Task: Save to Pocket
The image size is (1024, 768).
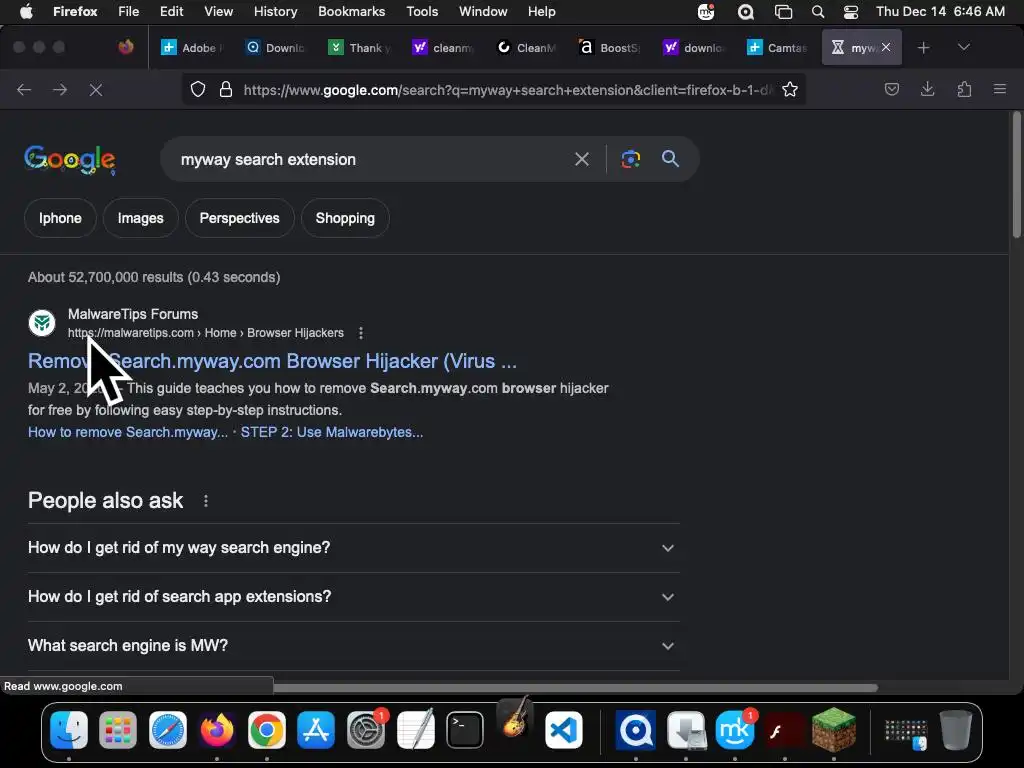Action: tap(891, 89)
